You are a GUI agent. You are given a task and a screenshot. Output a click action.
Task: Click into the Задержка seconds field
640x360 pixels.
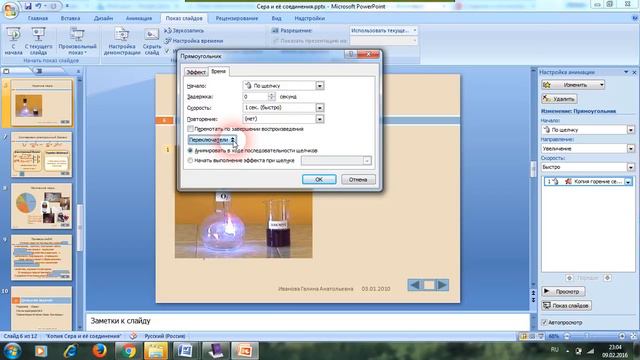[x=256, y=97]
